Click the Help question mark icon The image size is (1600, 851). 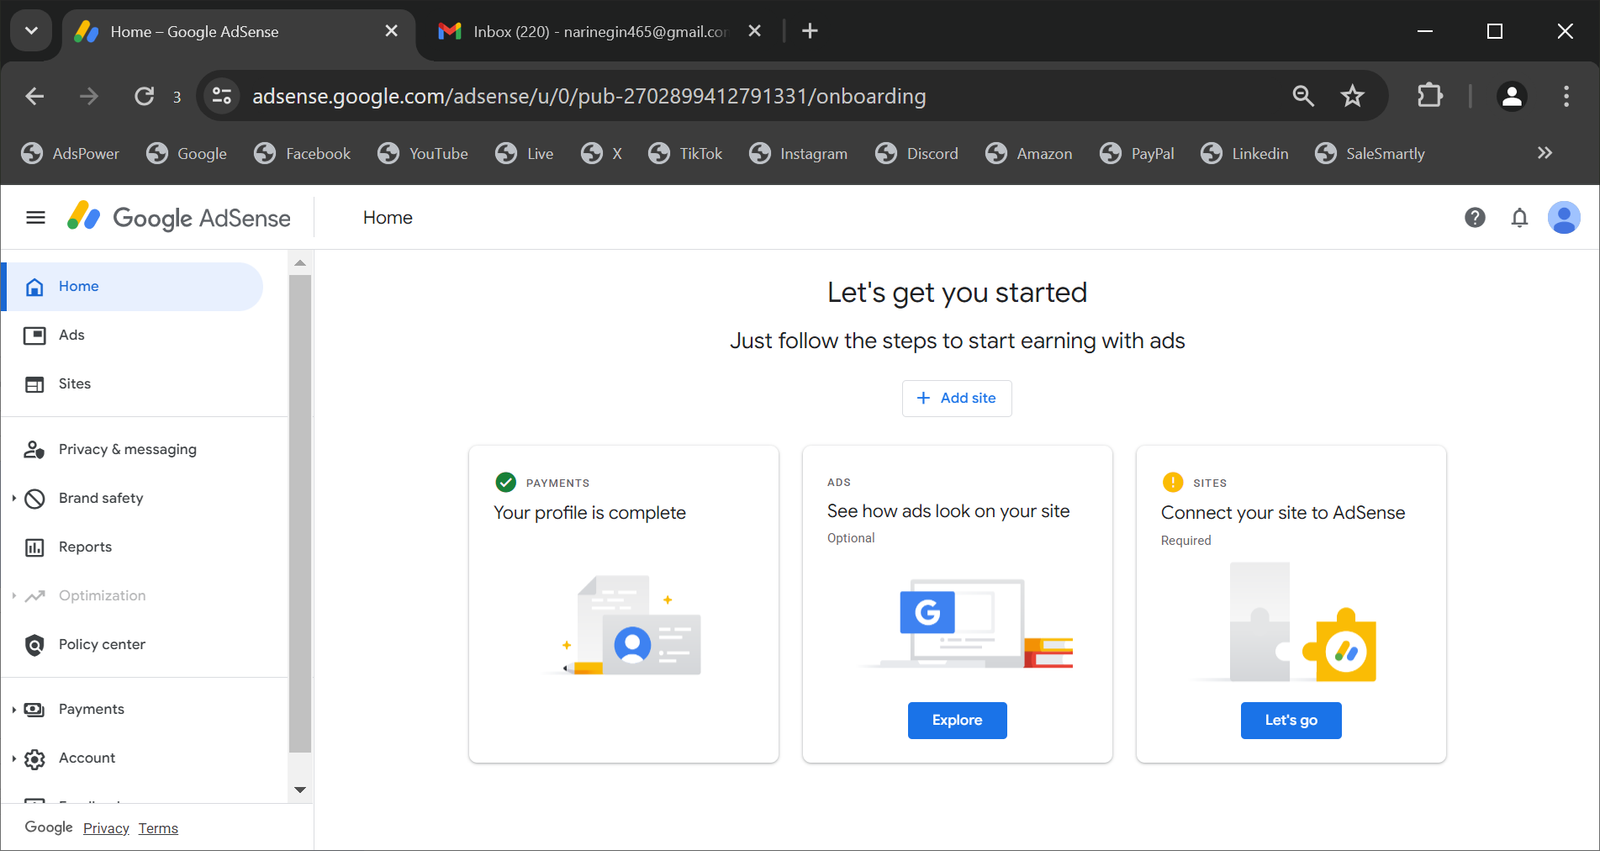tap(1474, 218)
